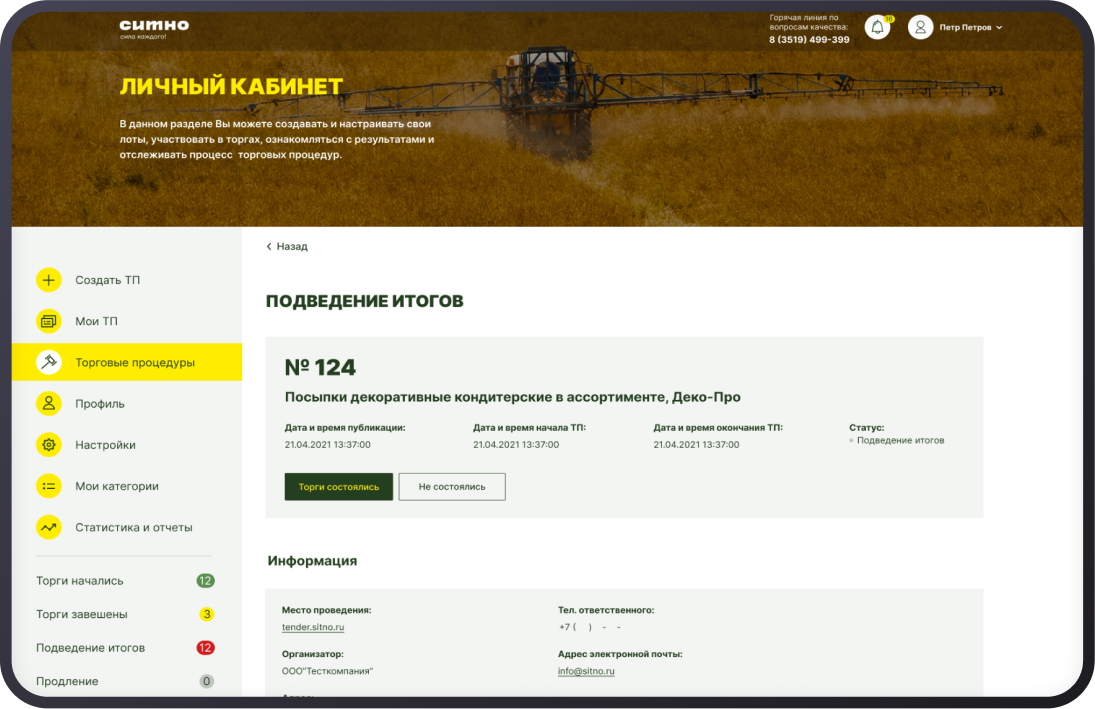Click the Профиль person icon
The image size is (1095, 709).
tap(49, 403)
